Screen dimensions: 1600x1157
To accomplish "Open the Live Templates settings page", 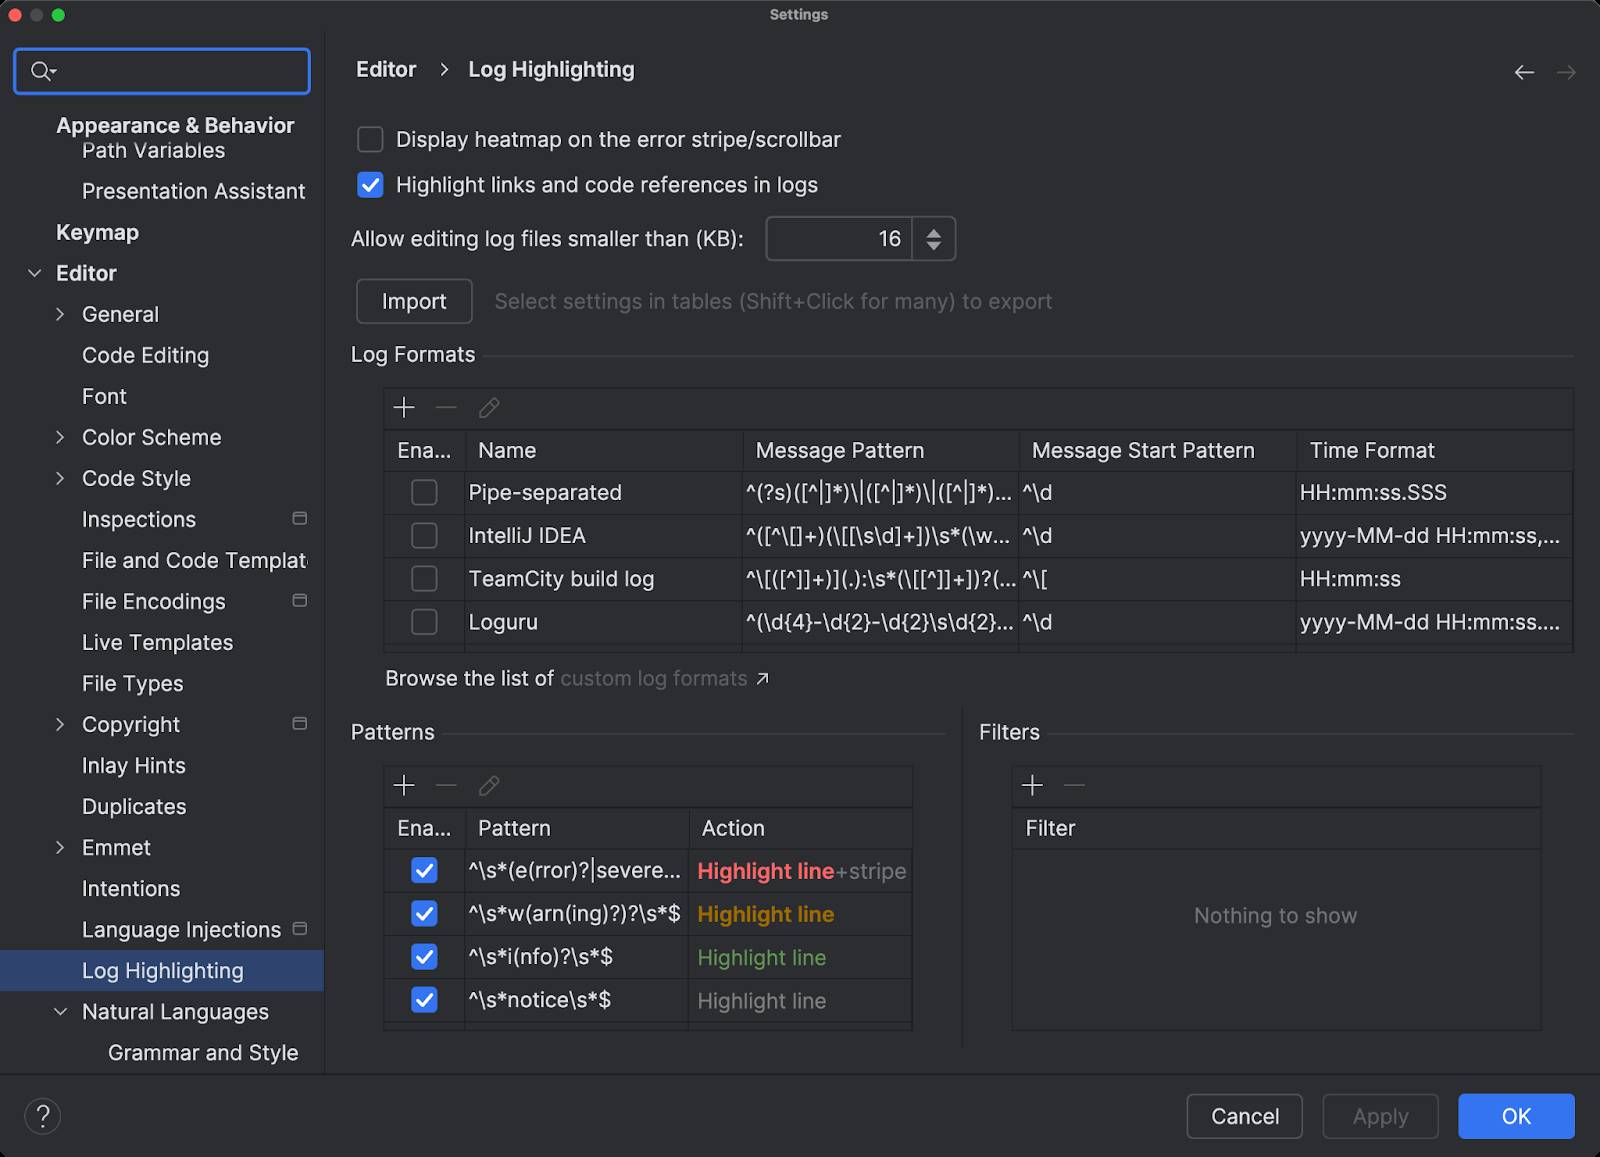I will coord(157,642).
